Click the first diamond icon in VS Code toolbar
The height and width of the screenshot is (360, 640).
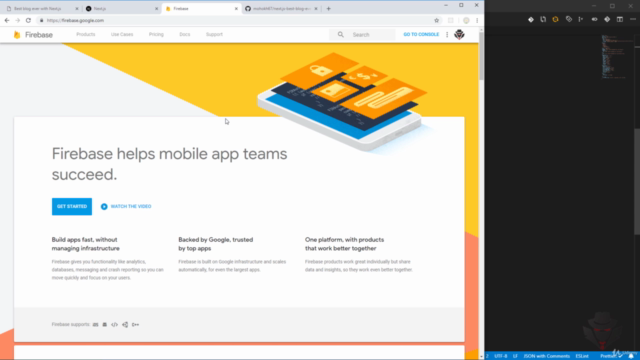click(x=531, y=19)
